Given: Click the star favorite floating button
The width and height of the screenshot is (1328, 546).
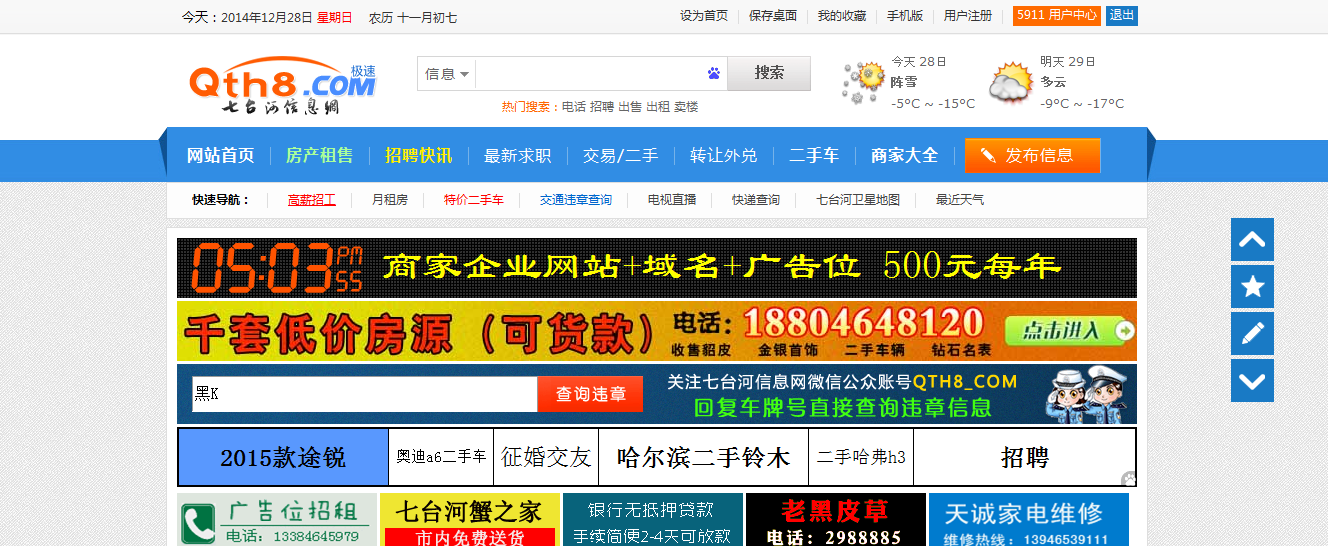Looking at the screenshot, I should coord(1252,287).
